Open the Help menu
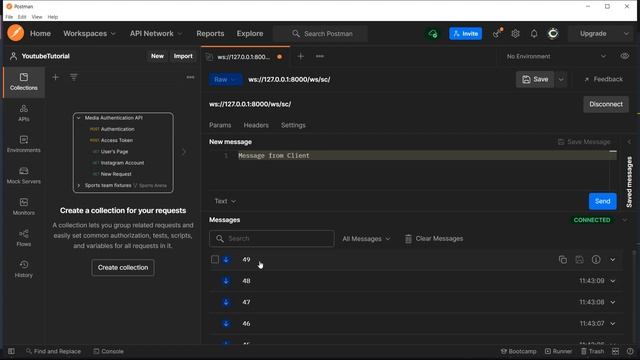The image size is (640, 360). pyautogui.click(x=53, y=17)
